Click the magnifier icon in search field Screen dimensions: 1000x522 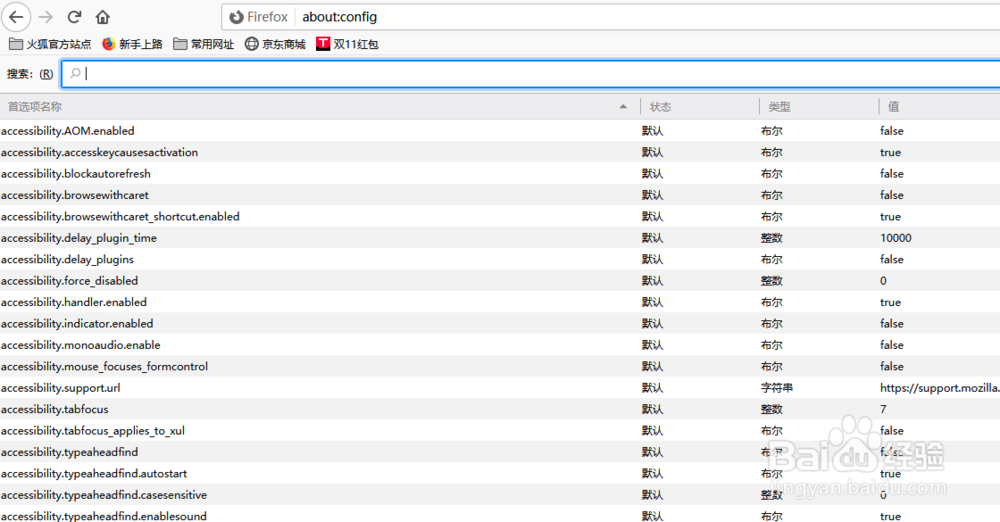point(75,73)
